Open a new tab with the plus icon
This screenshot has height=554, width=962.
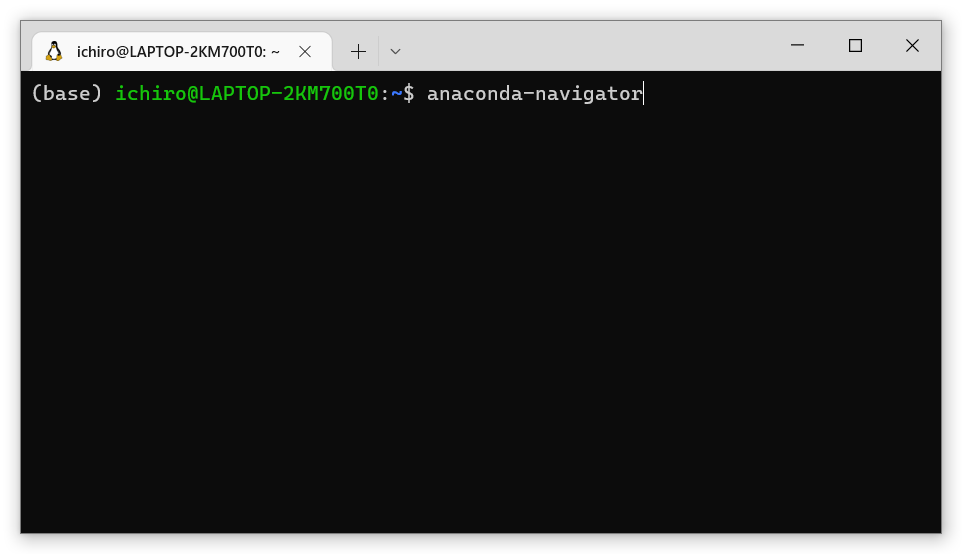[x=358, y=51]
